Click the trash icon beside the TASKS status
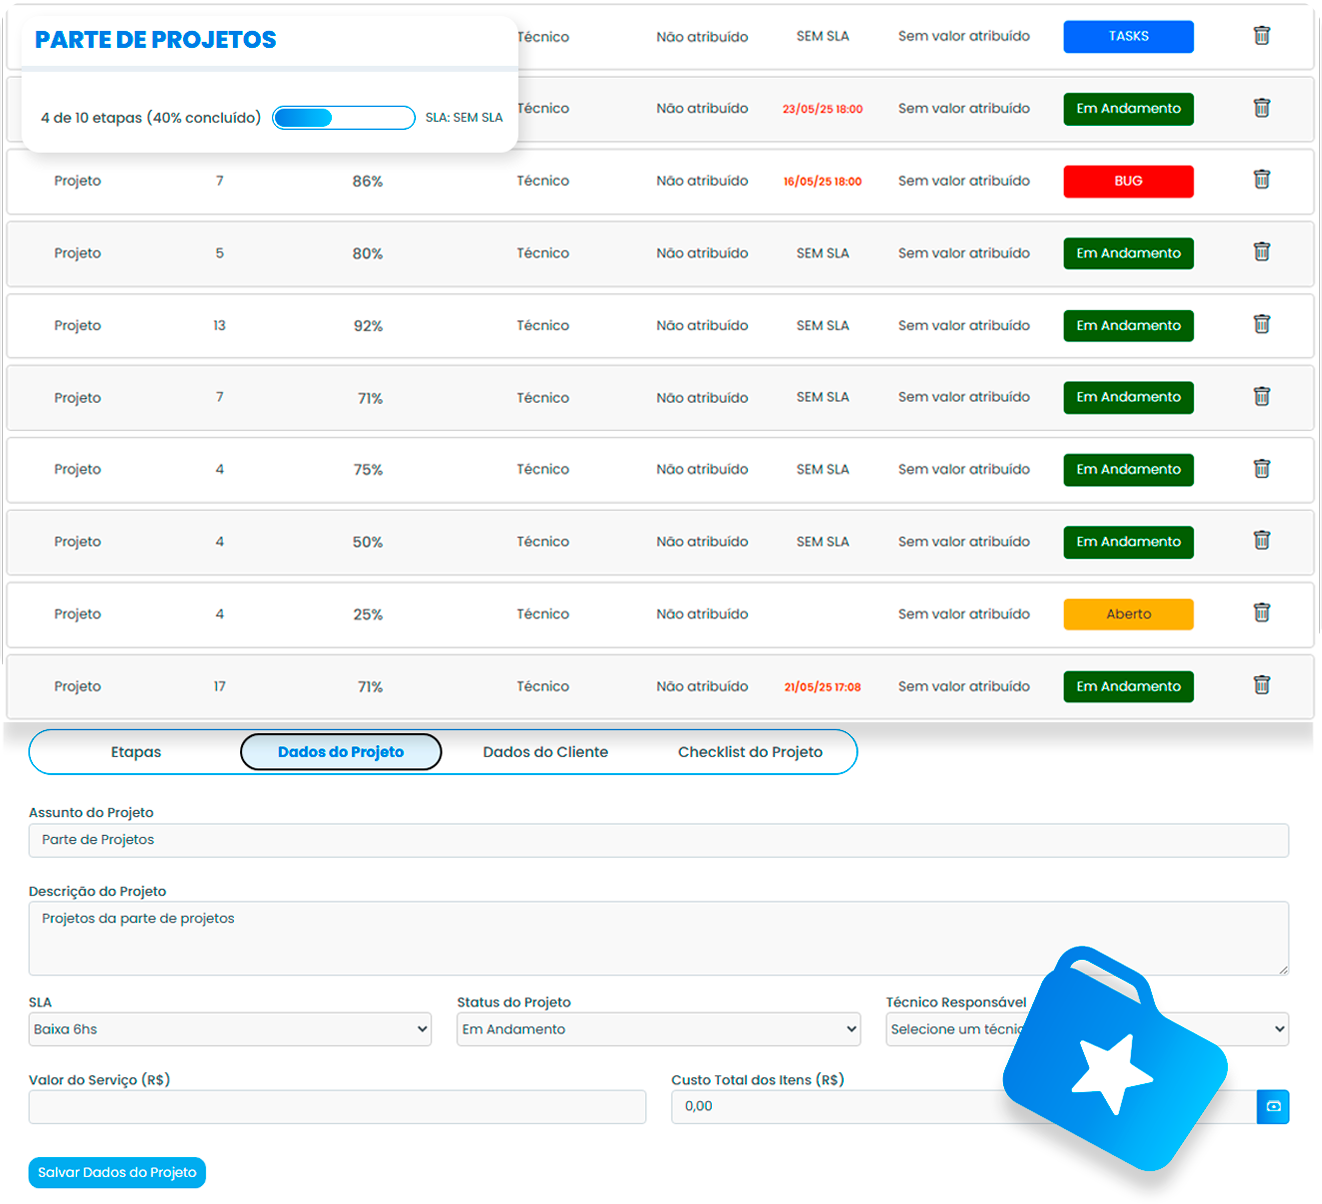This screenshot has height=1204, width=1322. pos(1261,35)
